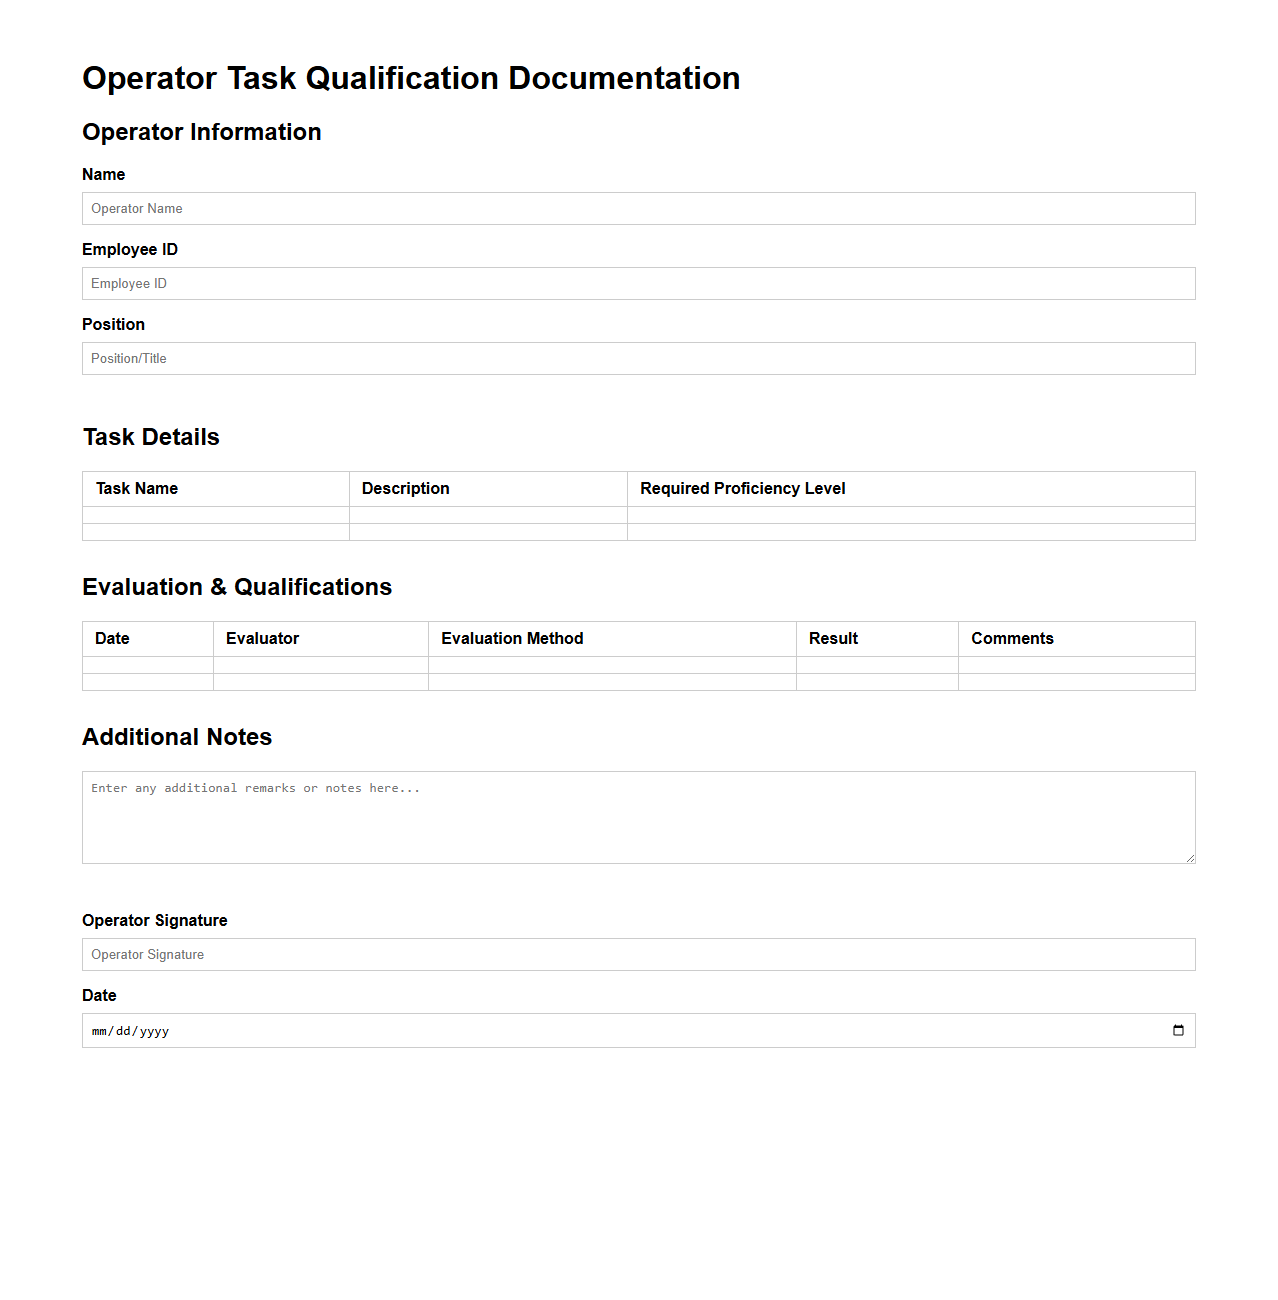Click the Operator Name input field
Viewport: 1278px width, 1300px height.
point(638,208)
